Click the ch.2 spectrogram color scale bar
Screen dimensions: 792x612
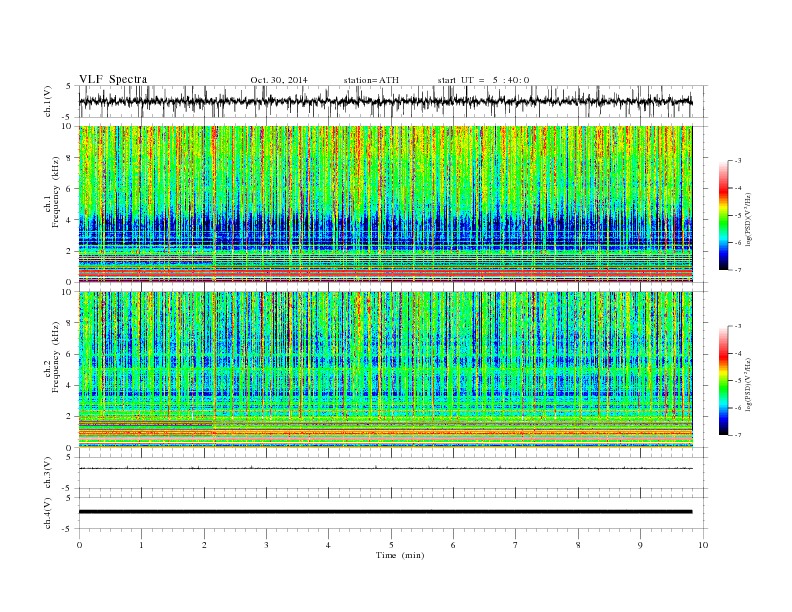[723, 381]
